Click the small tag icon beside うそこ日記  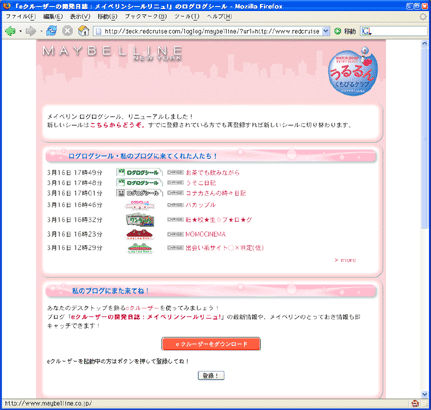point(175,183)
